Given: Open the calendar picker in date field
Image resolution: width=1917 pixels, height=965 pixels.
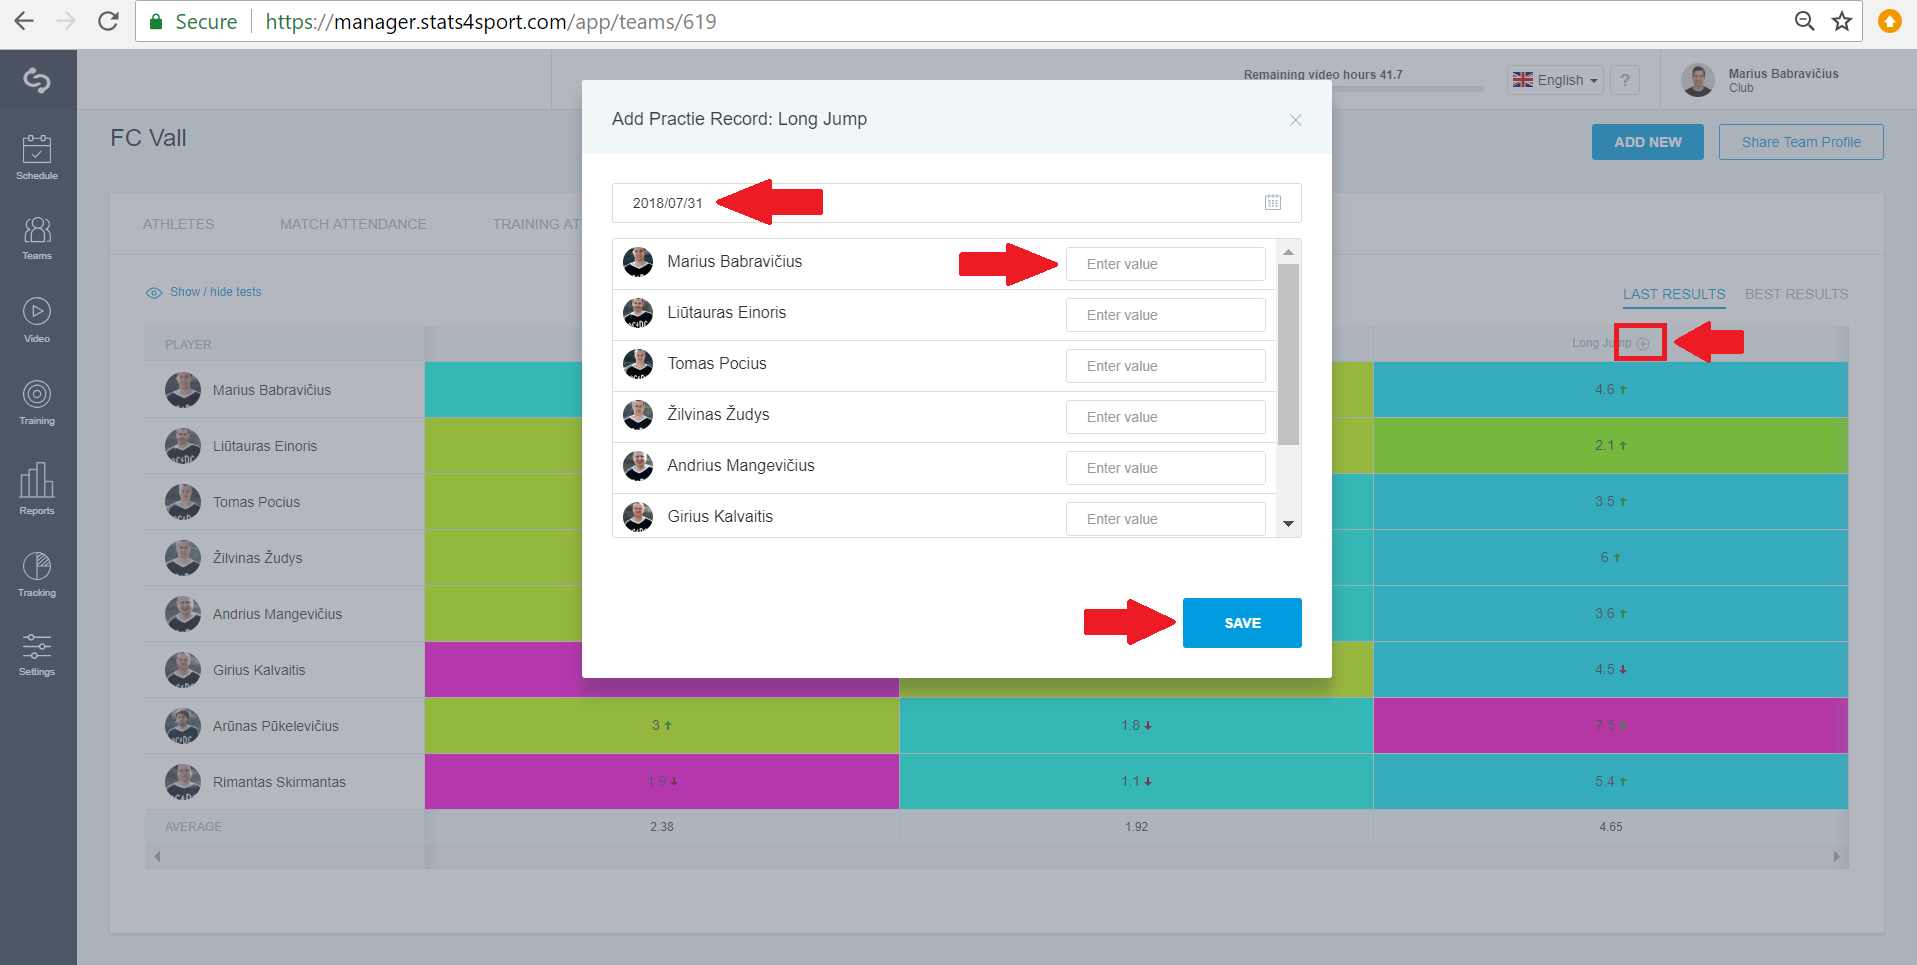Looking at the screenshot, I should coord(1272,202).
